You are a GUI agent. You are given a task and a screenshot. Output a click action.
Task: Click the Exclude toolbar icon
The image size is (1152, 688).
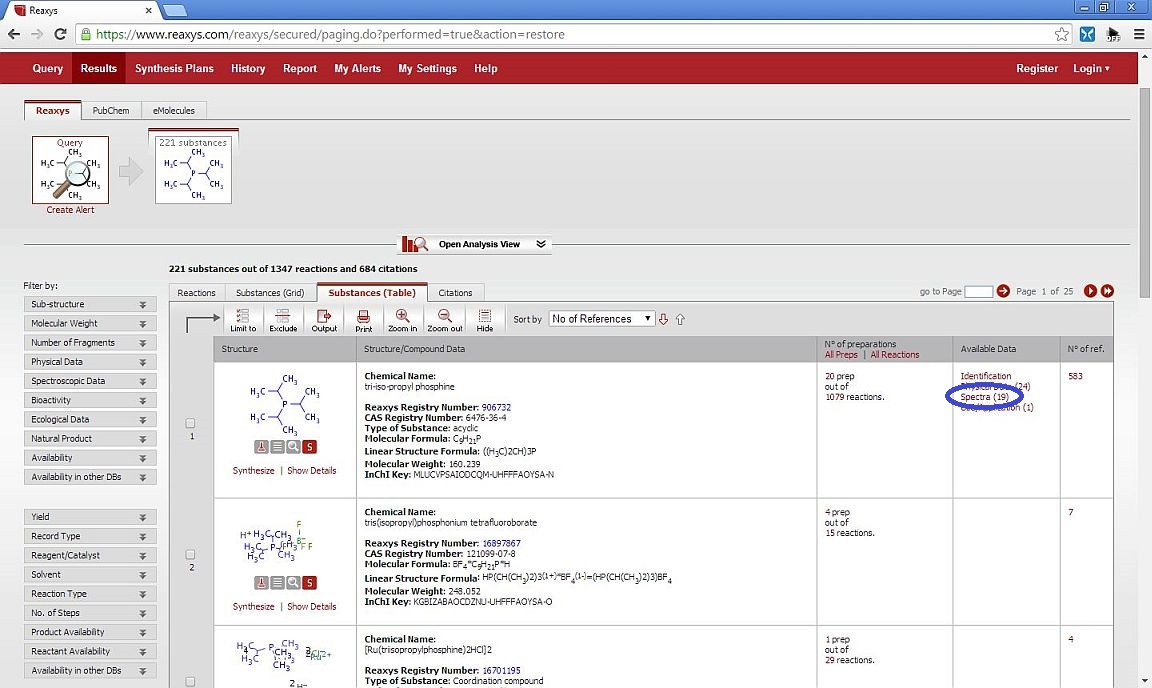tap(283, 320)
